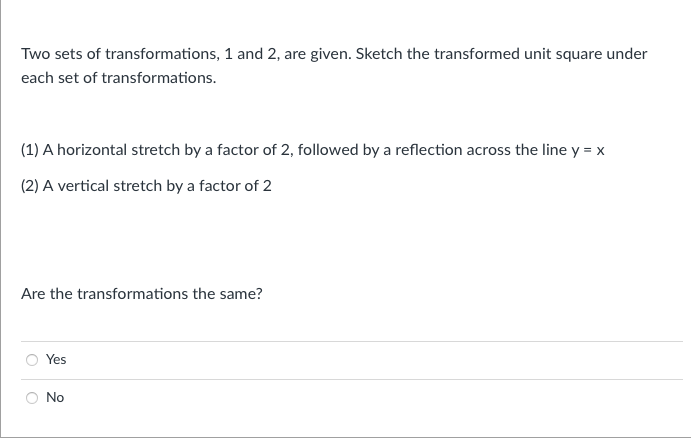Select the Yes radio button
This screenshot has width=691, height=443.
pos(32,360)
